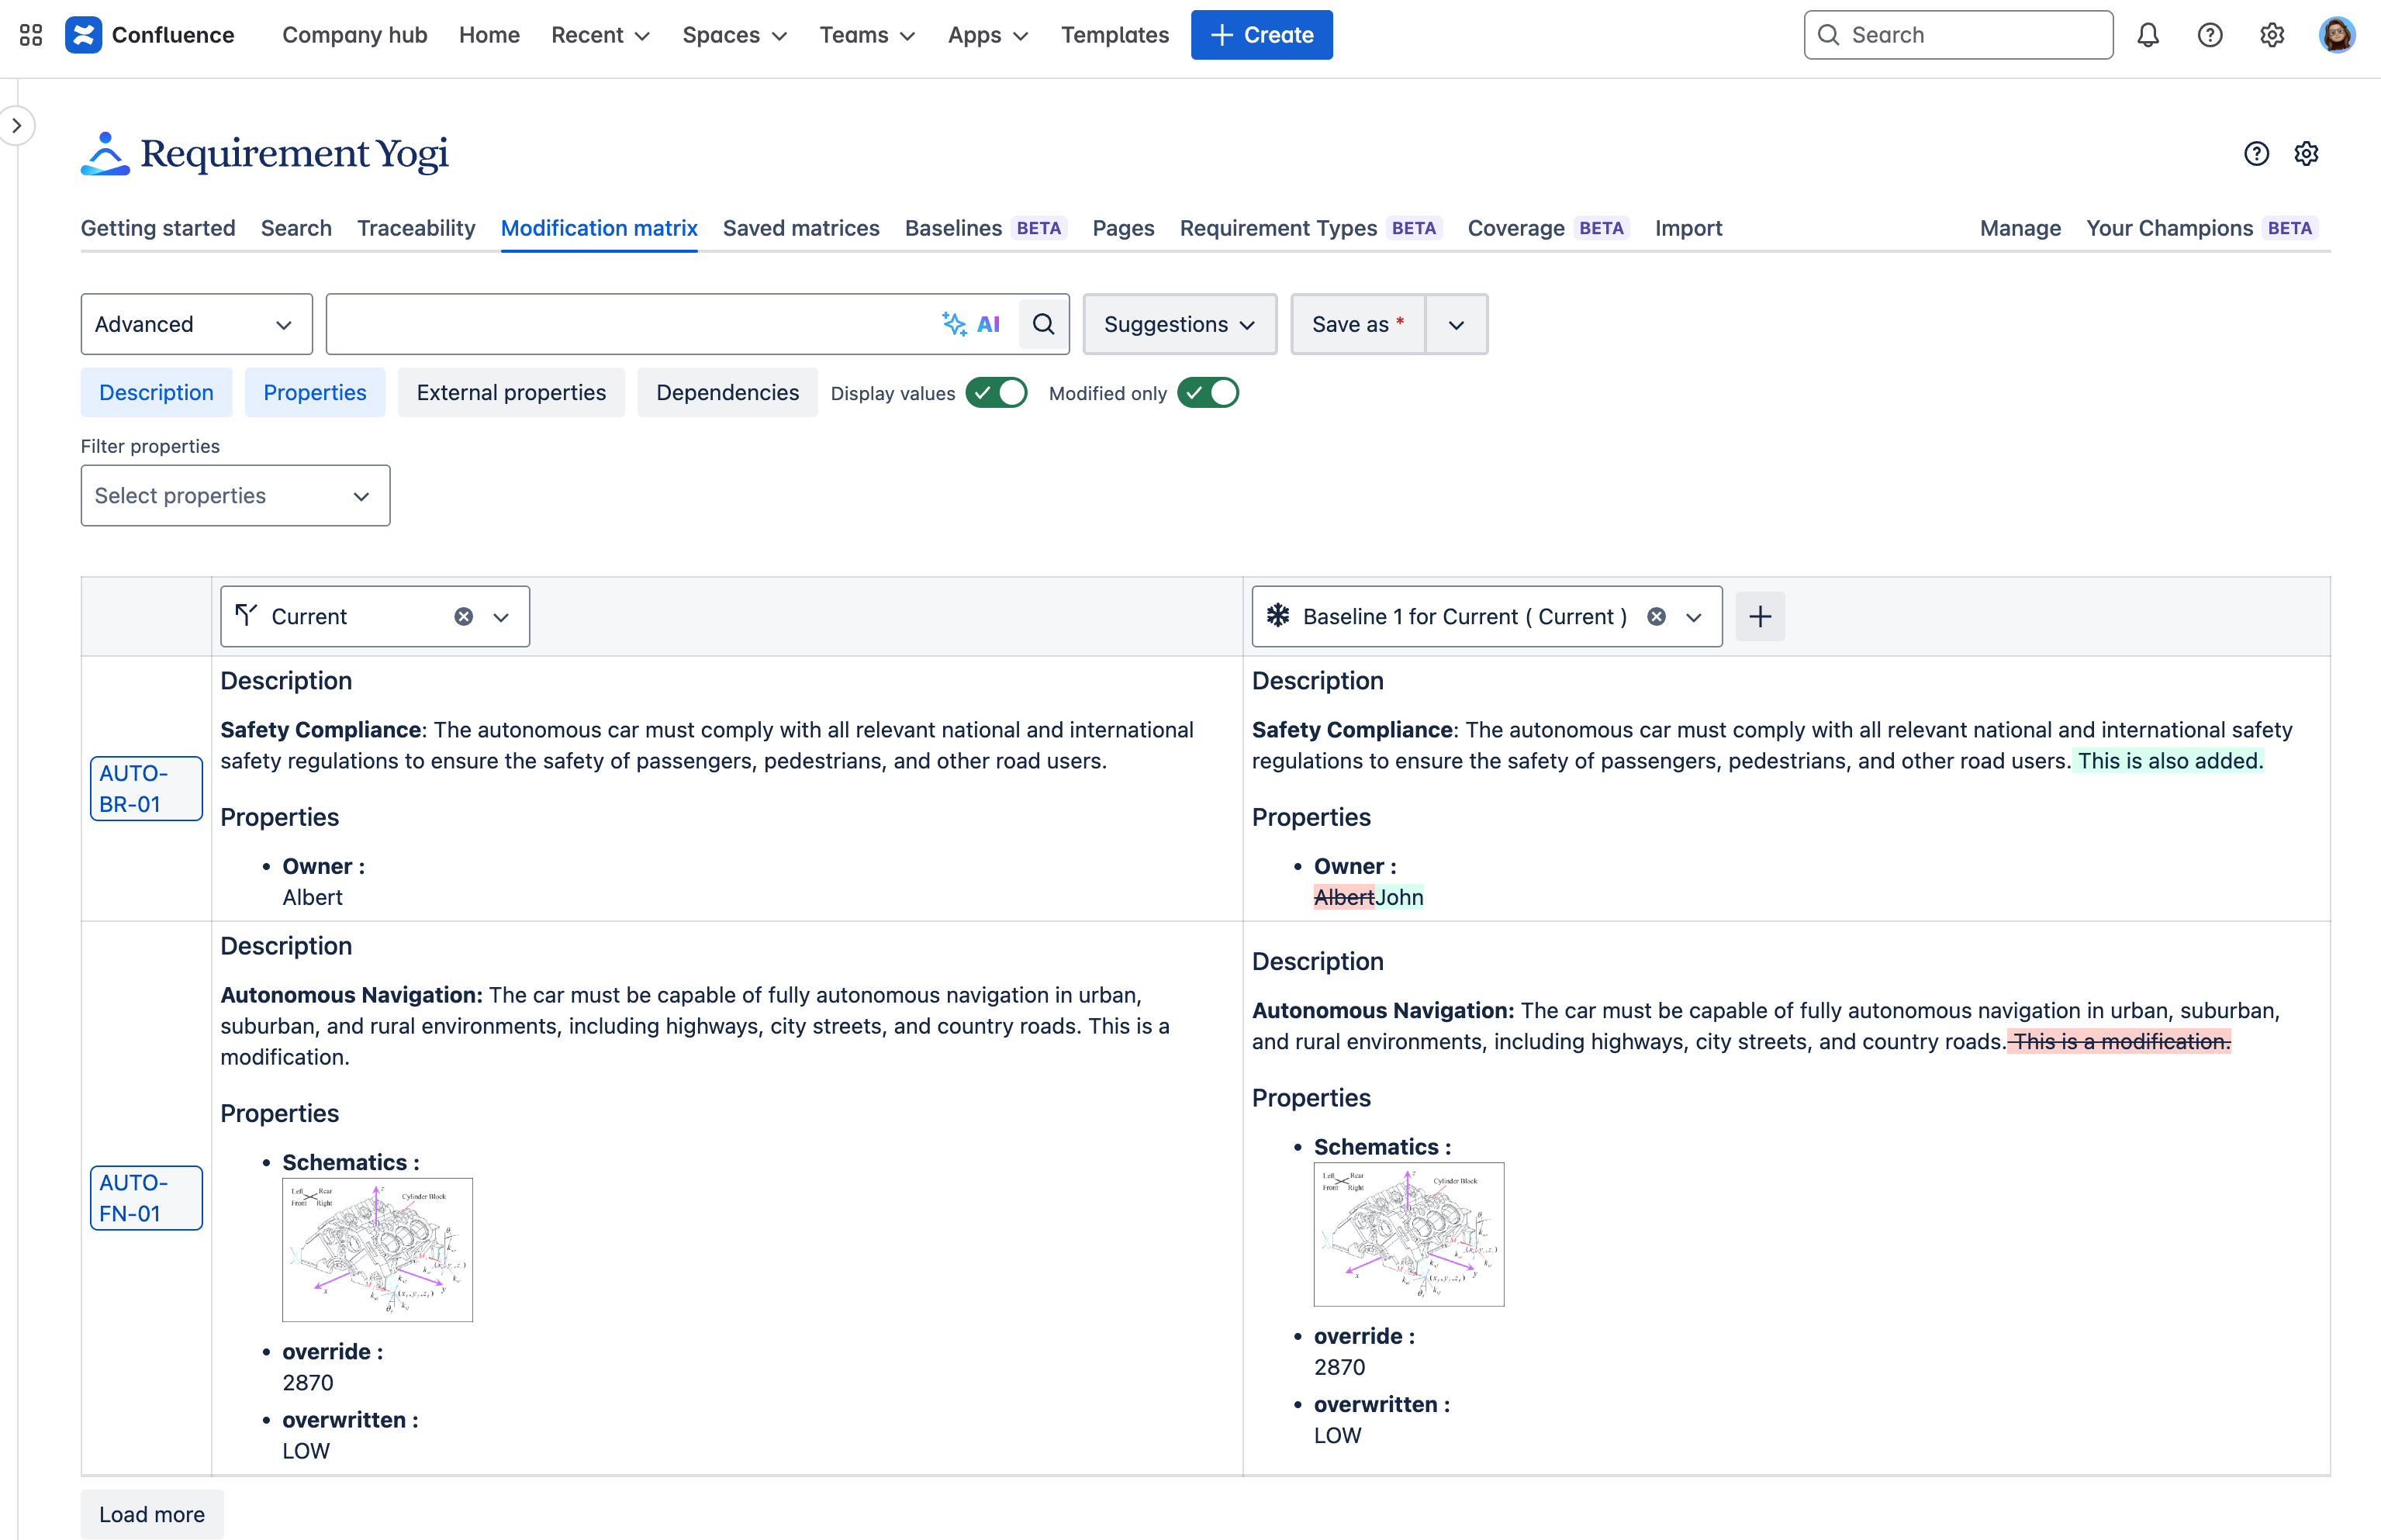Add a new baseline column with plus icon
The height and width of the screenshot is (1540, 2381).
point(1759,616)
